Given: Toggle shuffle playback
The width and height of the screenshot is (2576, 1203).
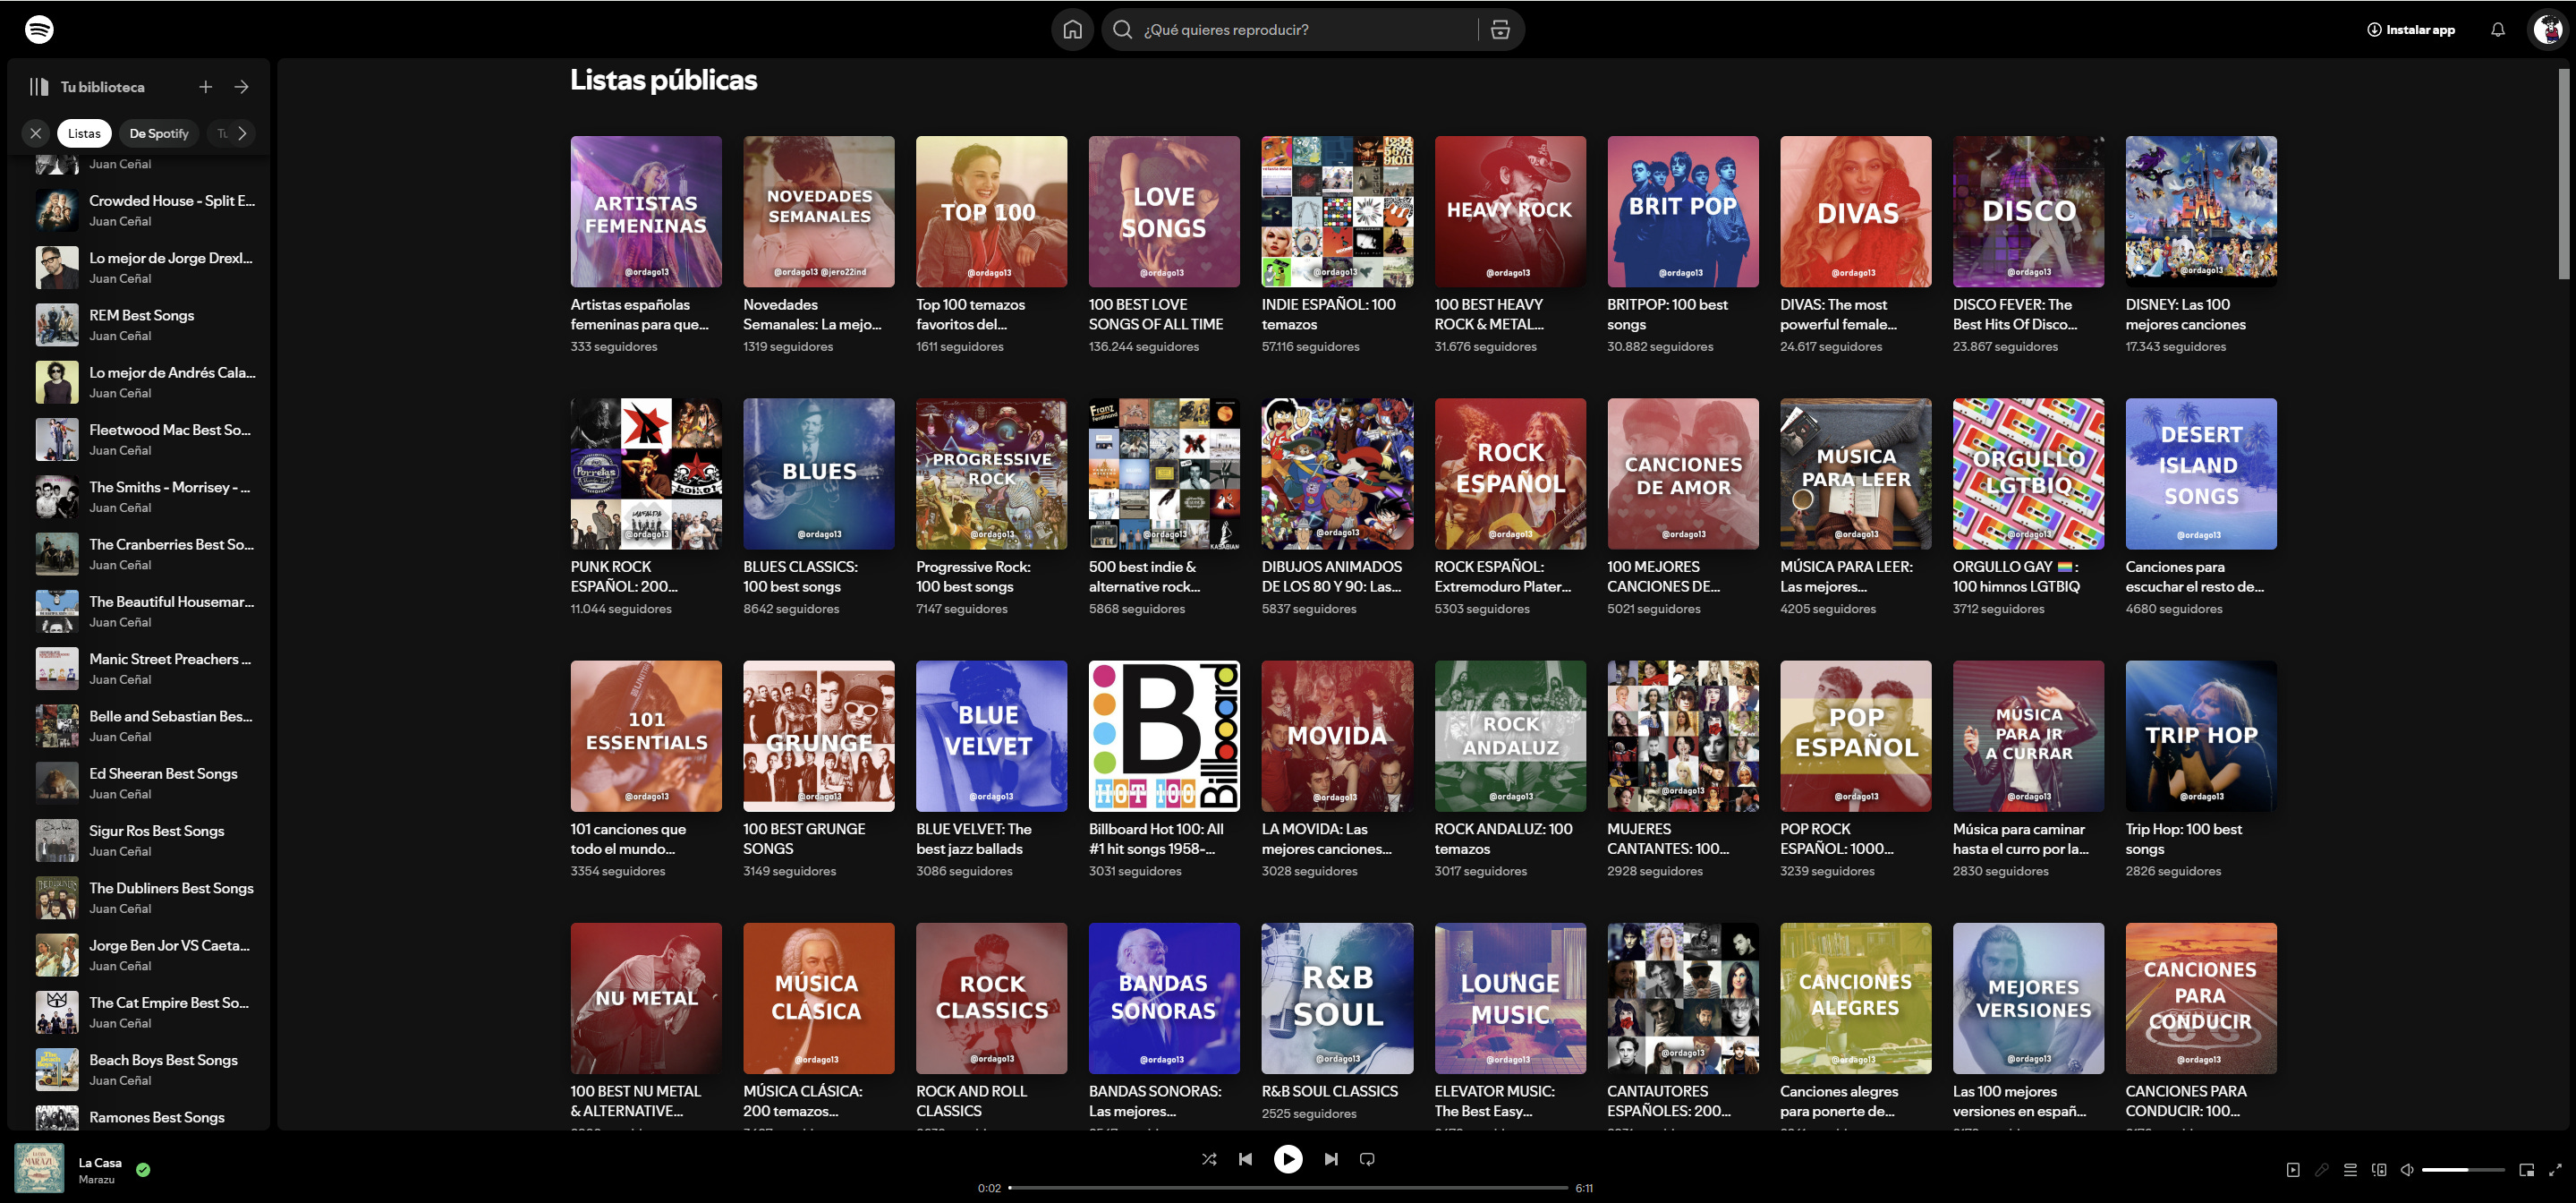Looking at the screenshot, I should 1209,1159.
